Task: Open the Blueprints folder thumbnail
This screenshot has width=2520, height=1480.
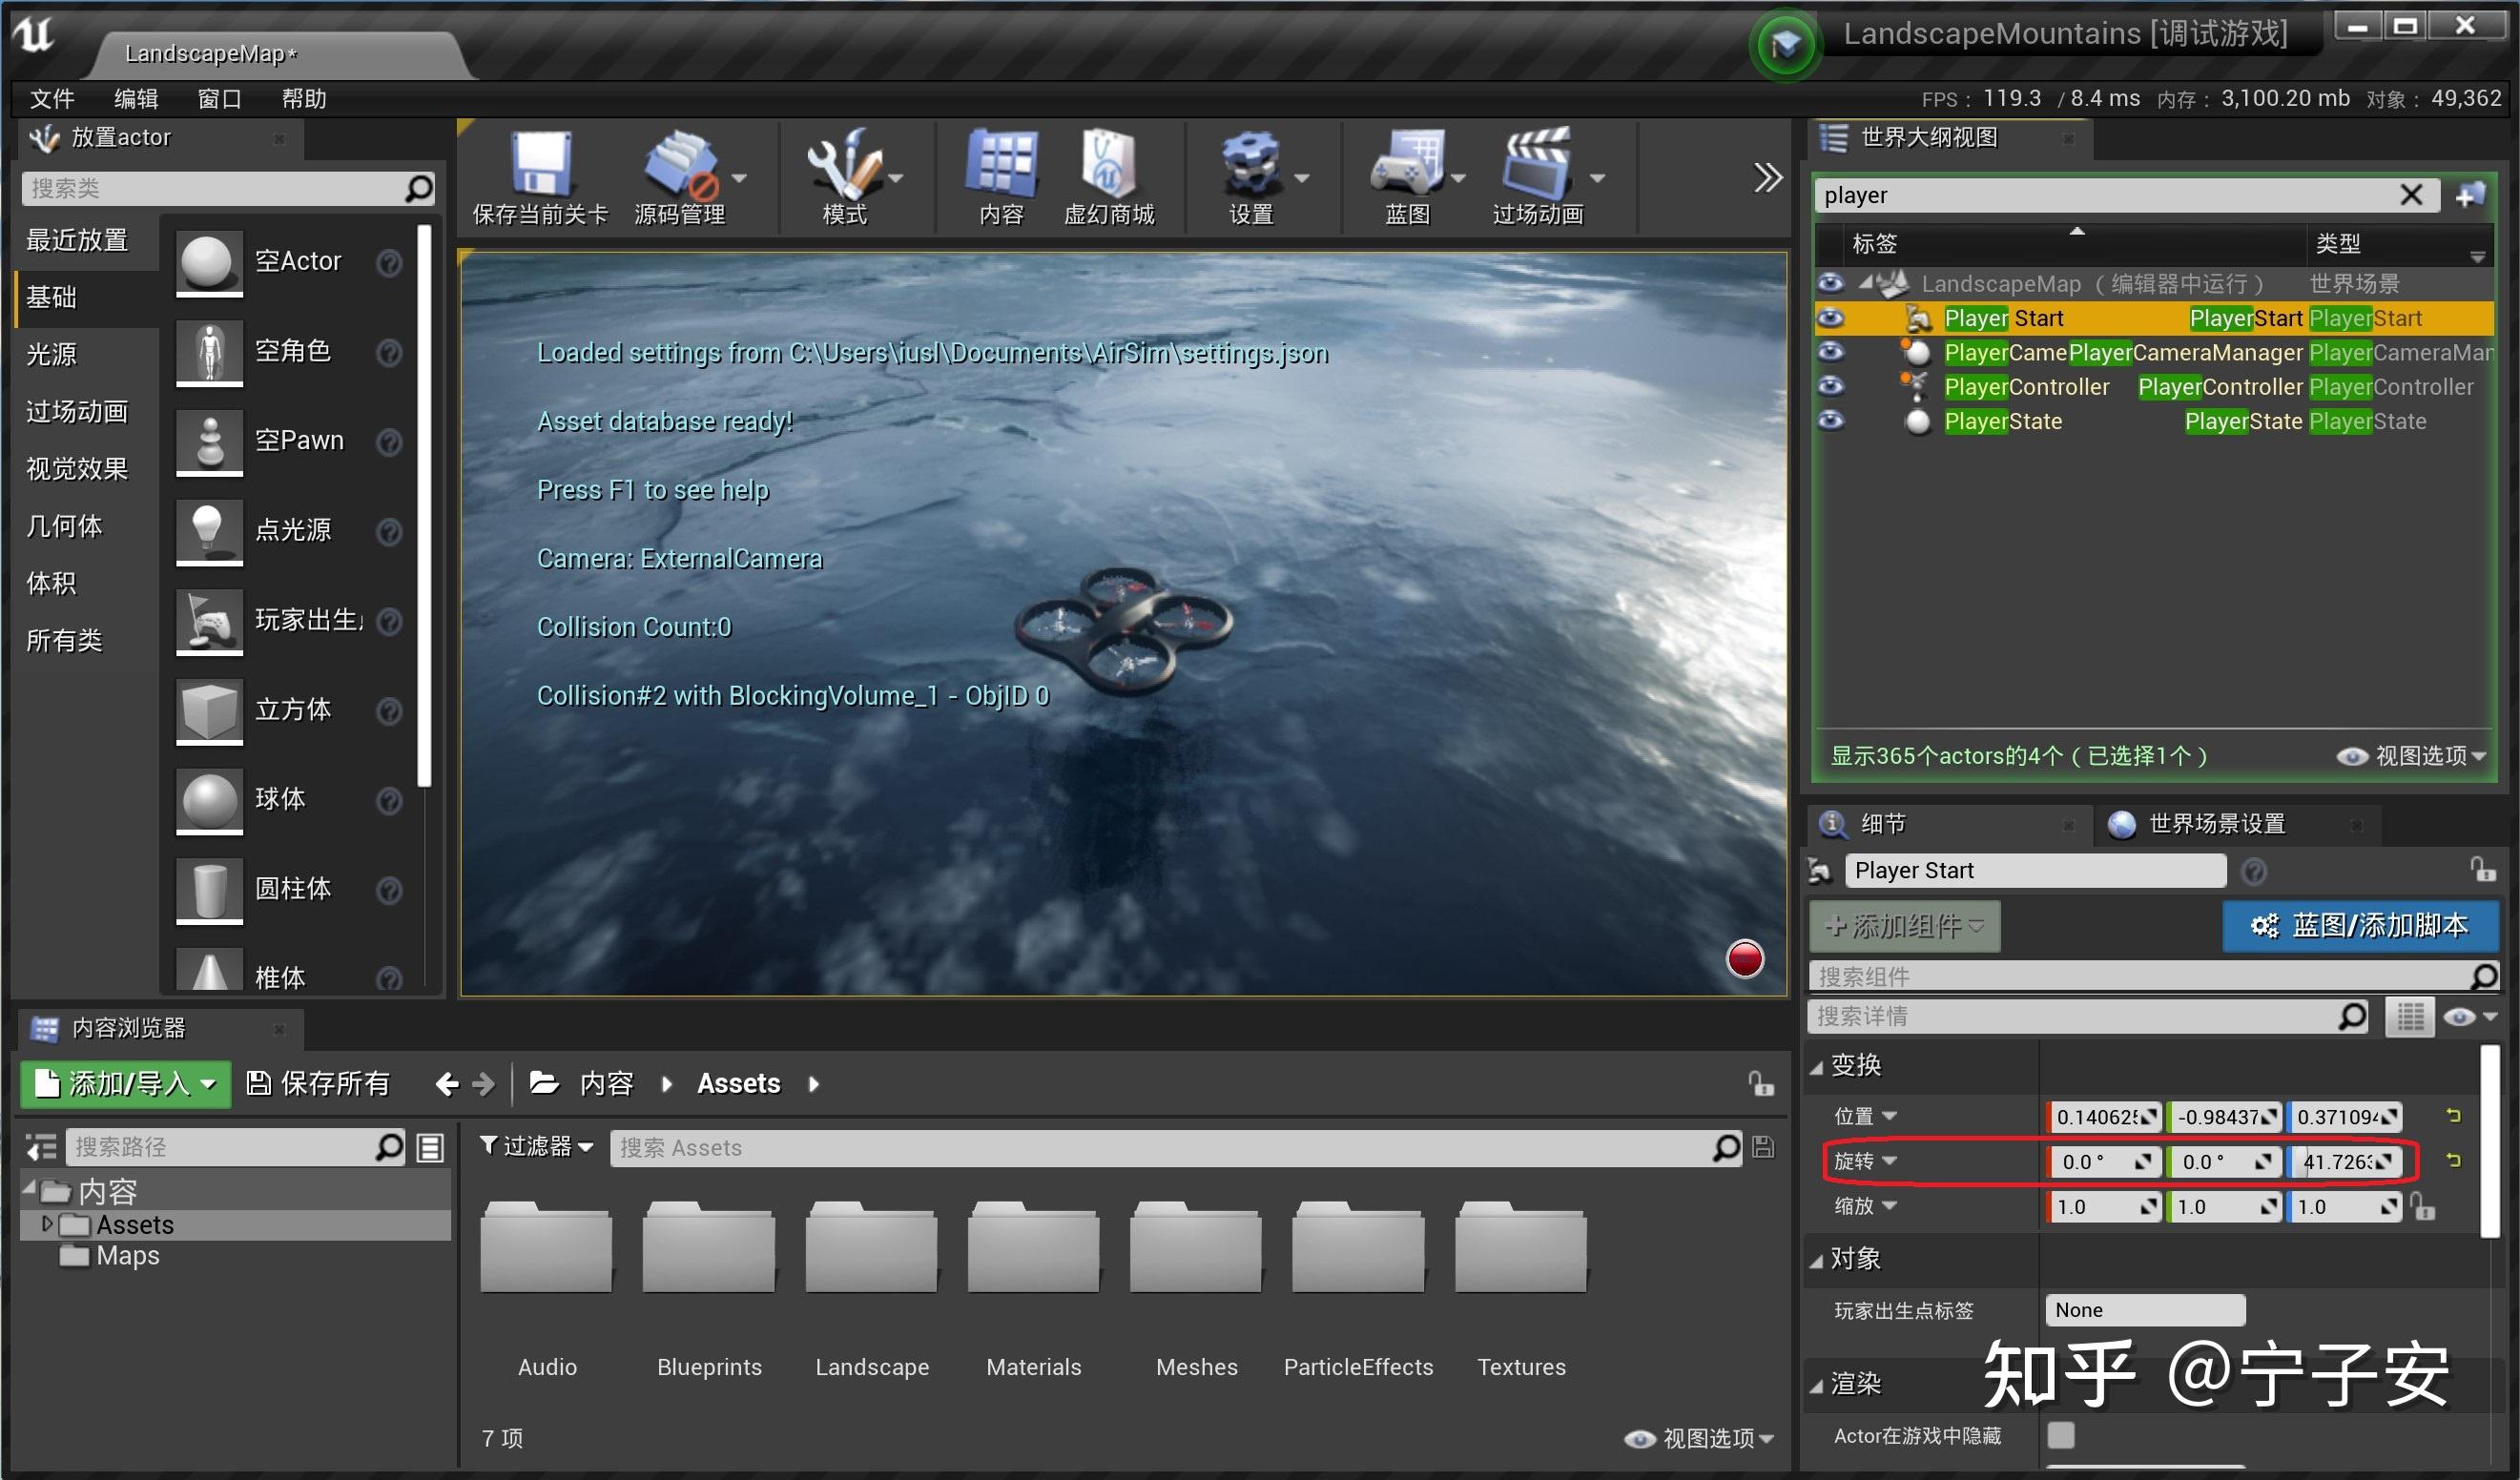Action: (x=709, y=1250)
